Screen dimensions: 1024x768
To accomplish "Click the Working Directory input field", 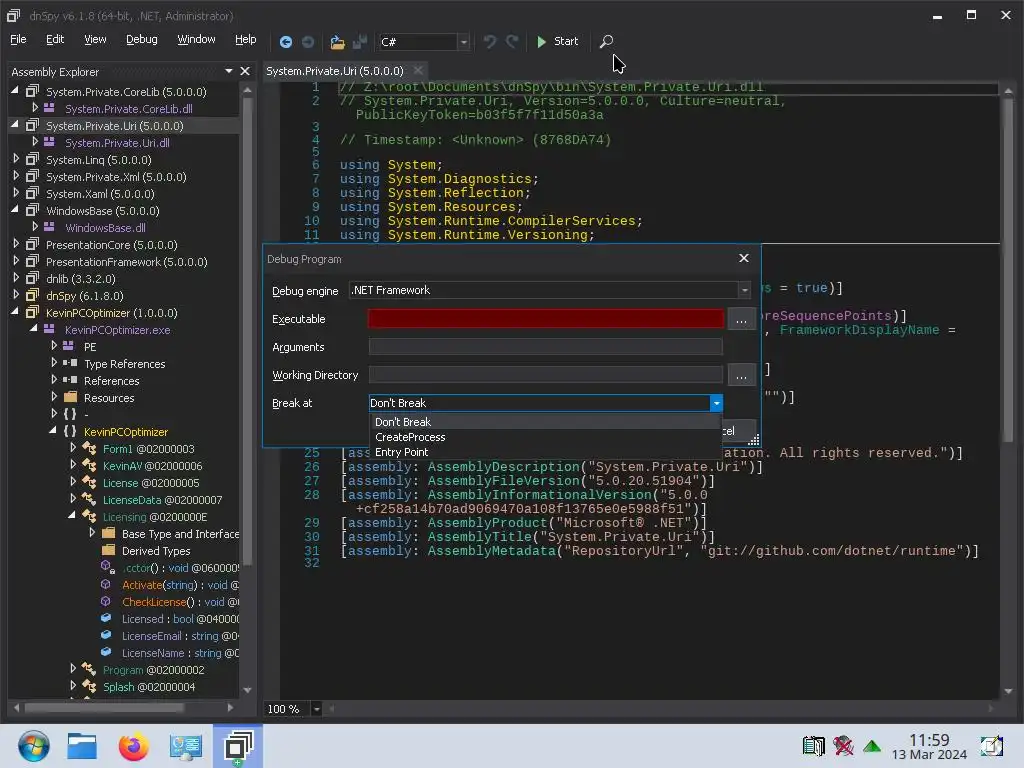I will click(x=546, y=375).
